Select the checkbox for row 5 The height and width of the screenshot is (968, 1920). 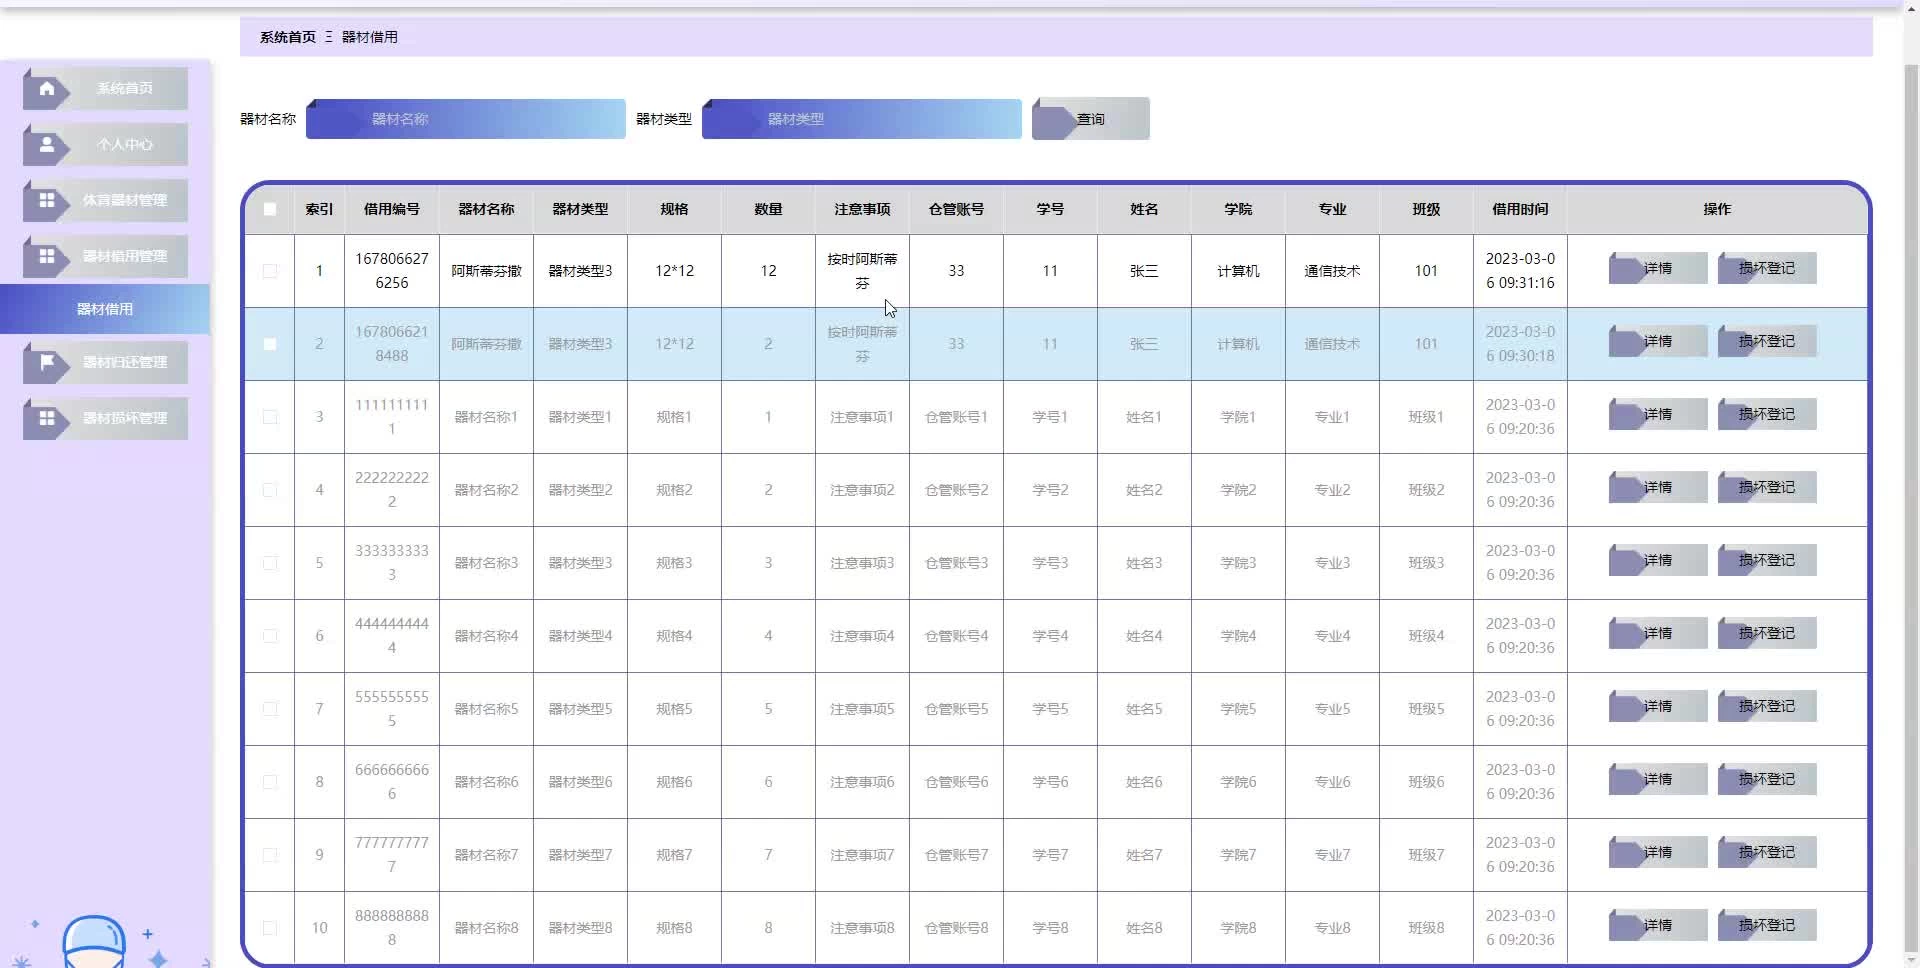point(270,563)
